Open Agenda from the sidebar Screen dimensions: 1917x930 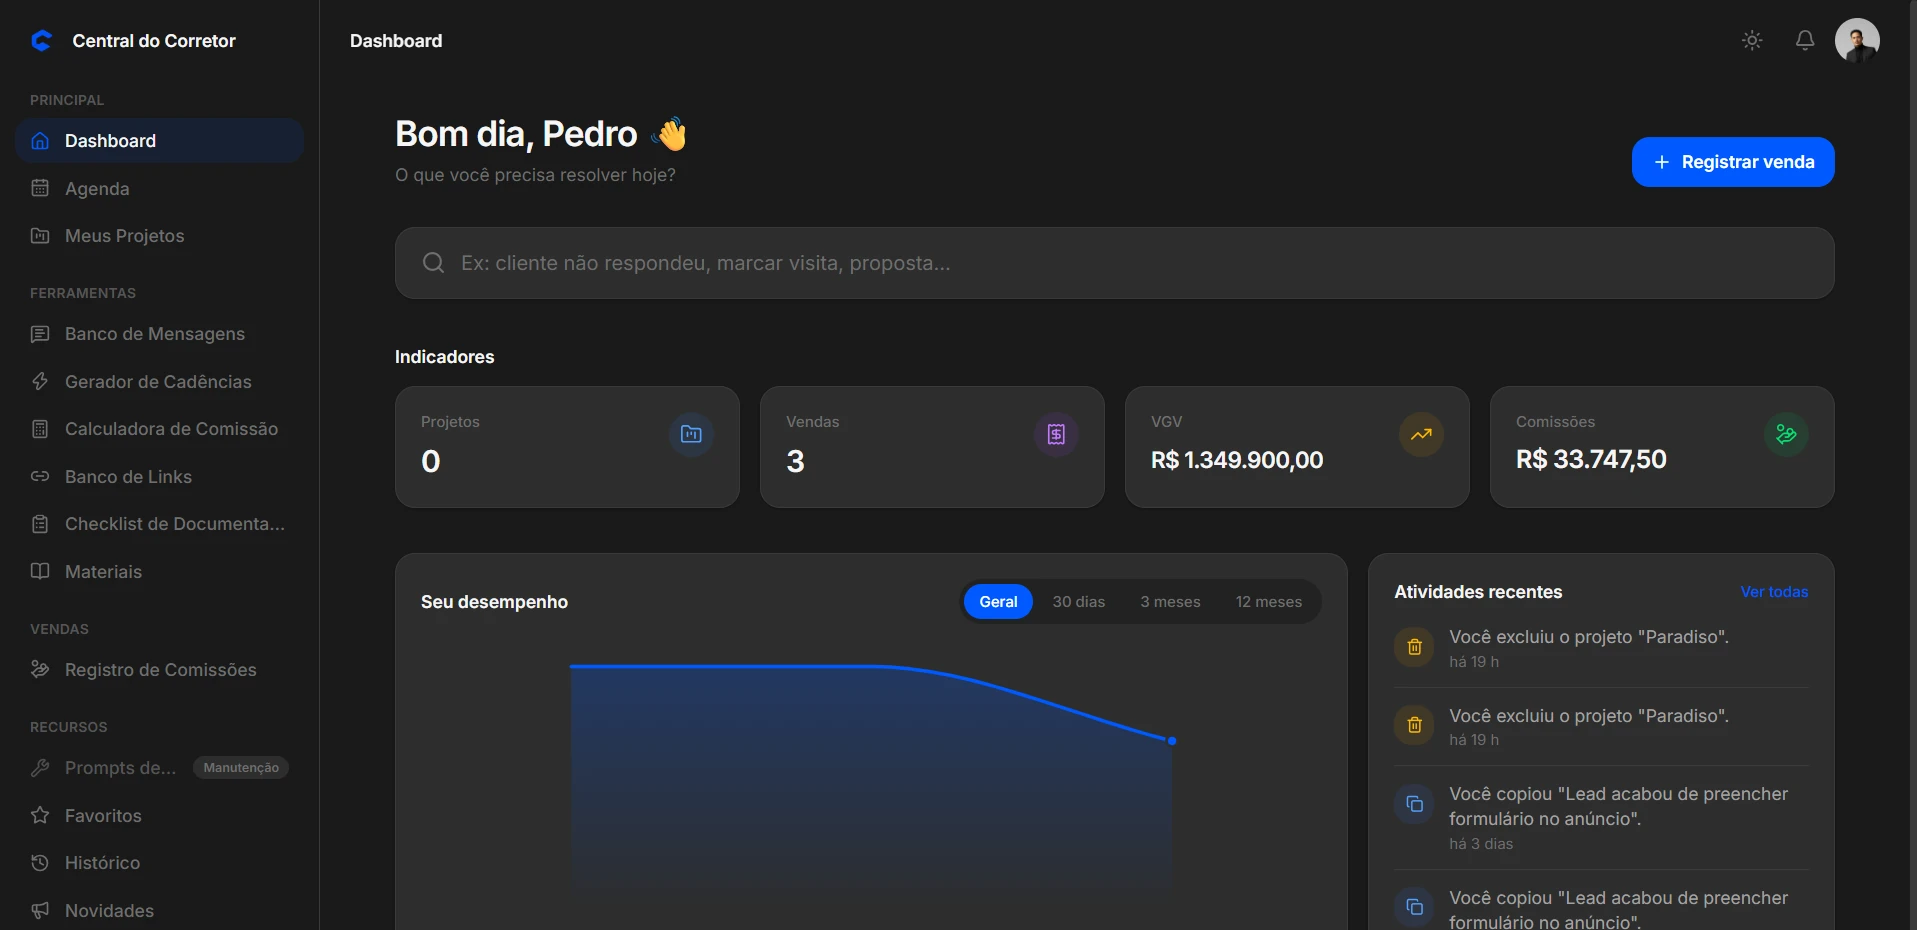[x=159, y=189]
